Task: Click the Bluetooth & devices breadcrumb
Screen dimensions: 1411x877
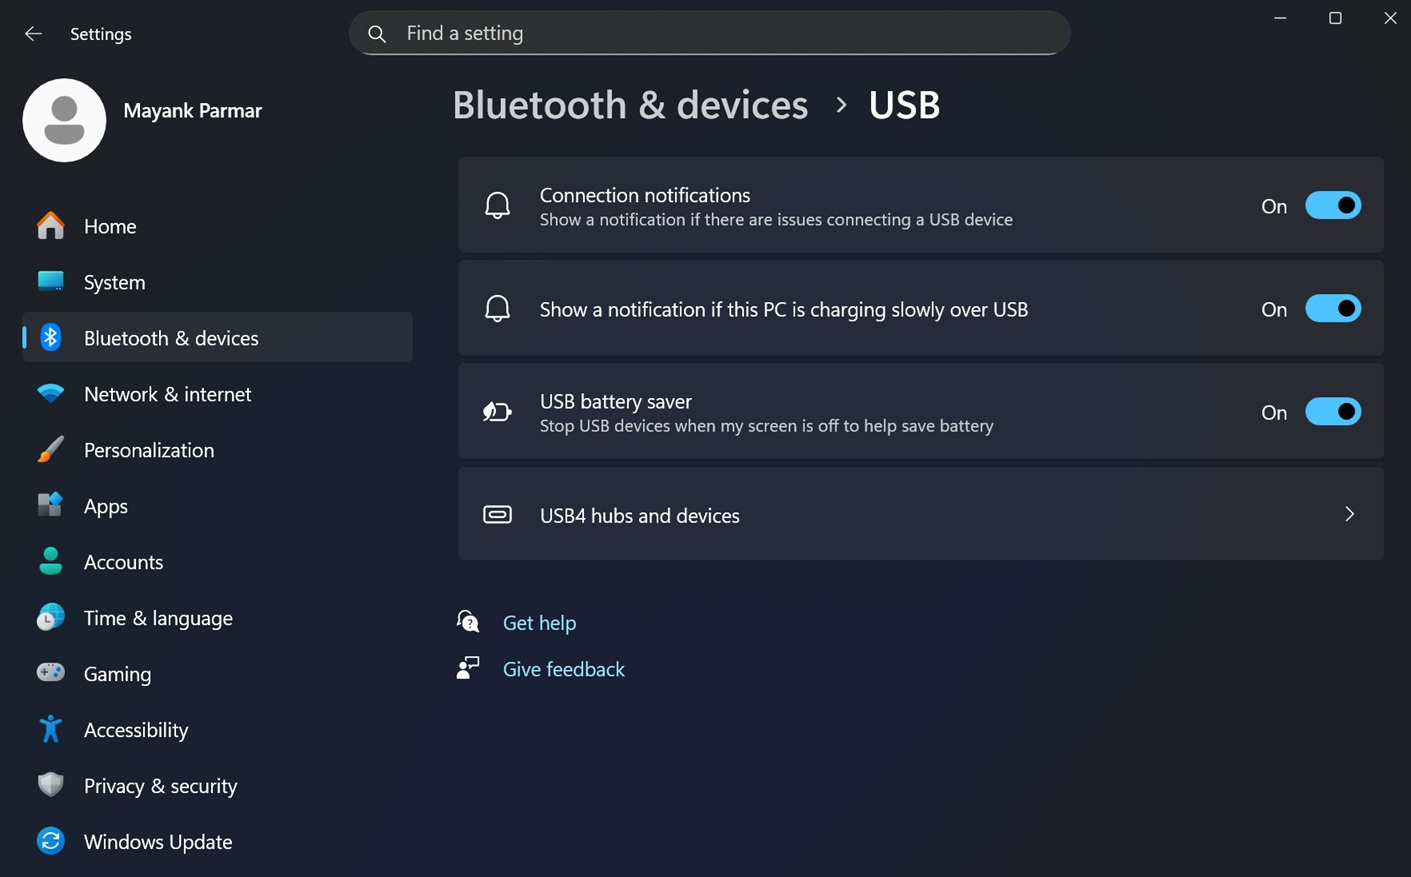Action: pos(630,105)
